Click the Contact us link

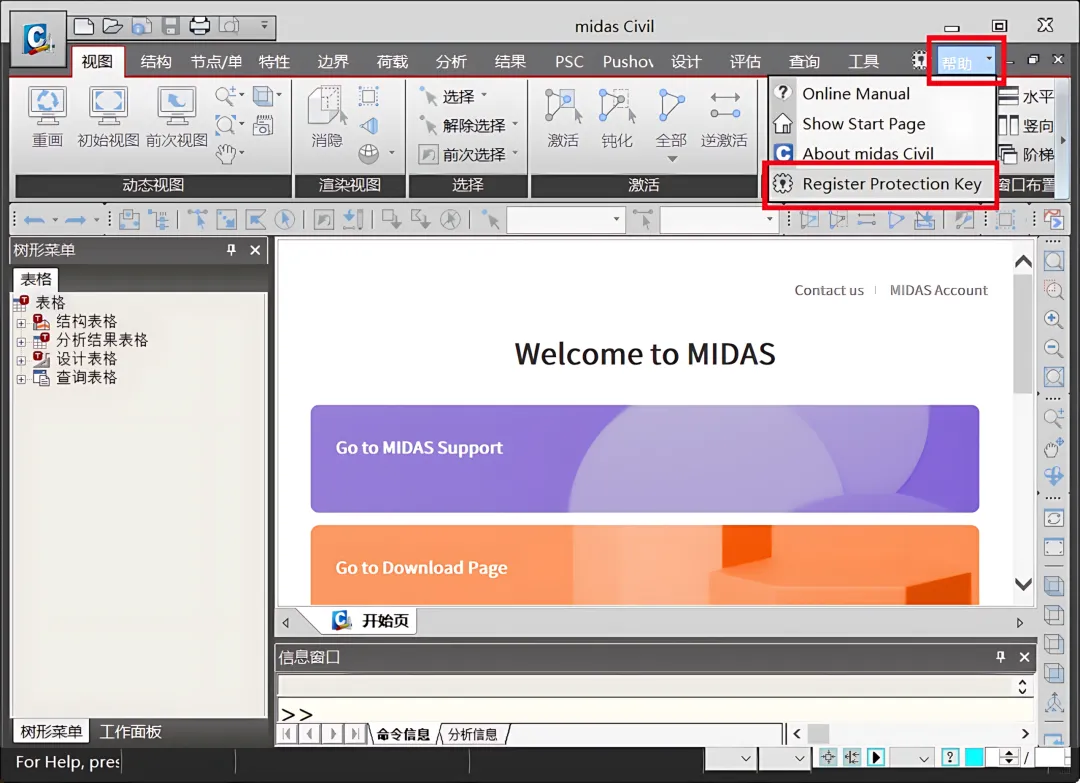point(829,291)
